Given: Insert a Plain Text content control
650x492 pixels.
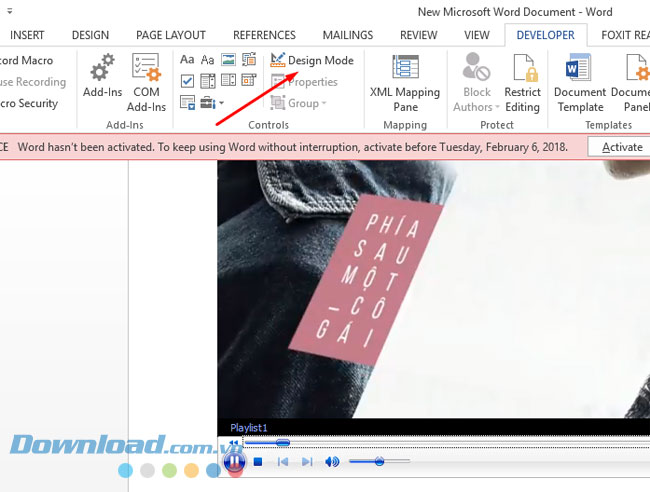Looking at the screenshot, I should point(207,60).
